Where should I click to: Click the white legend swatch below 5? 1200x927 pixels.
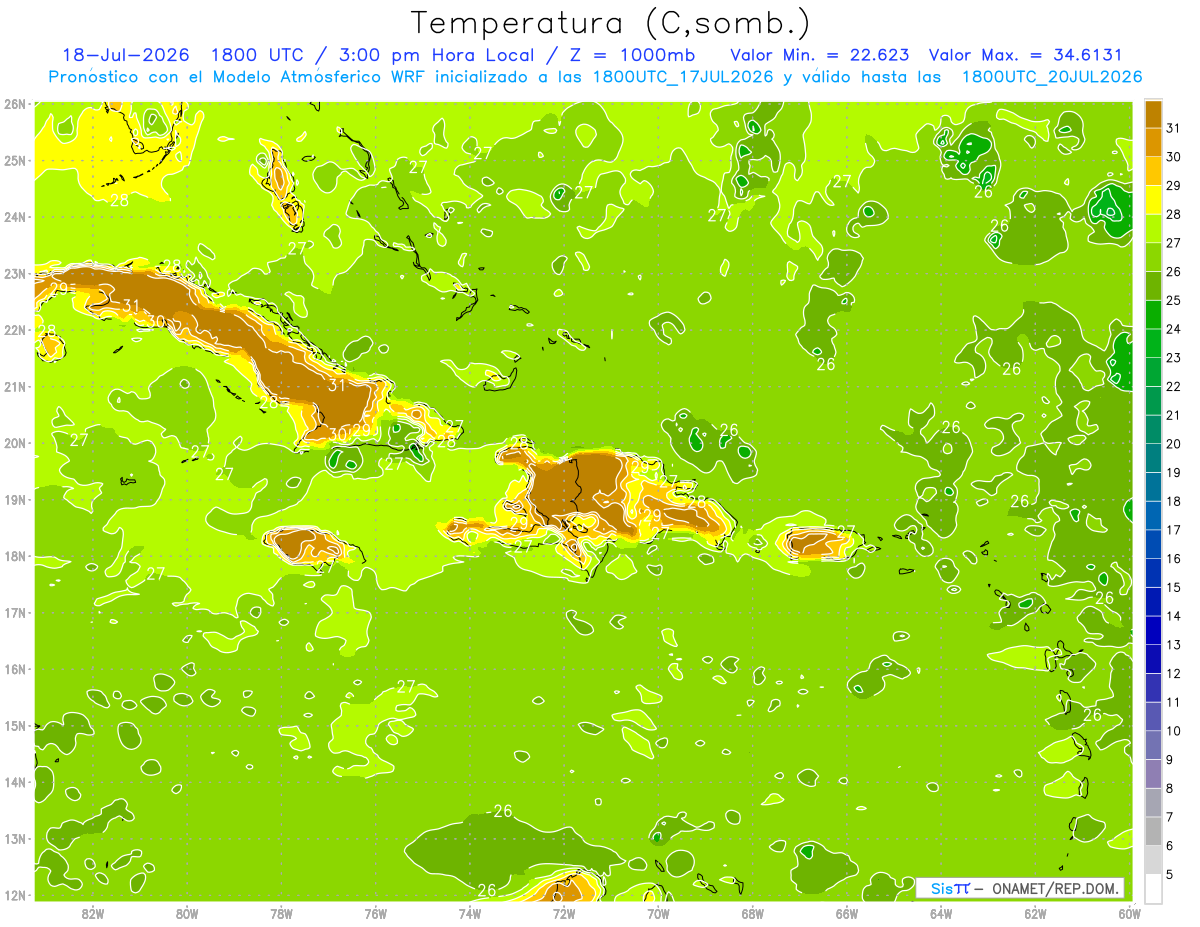[x=1153, y=888]
